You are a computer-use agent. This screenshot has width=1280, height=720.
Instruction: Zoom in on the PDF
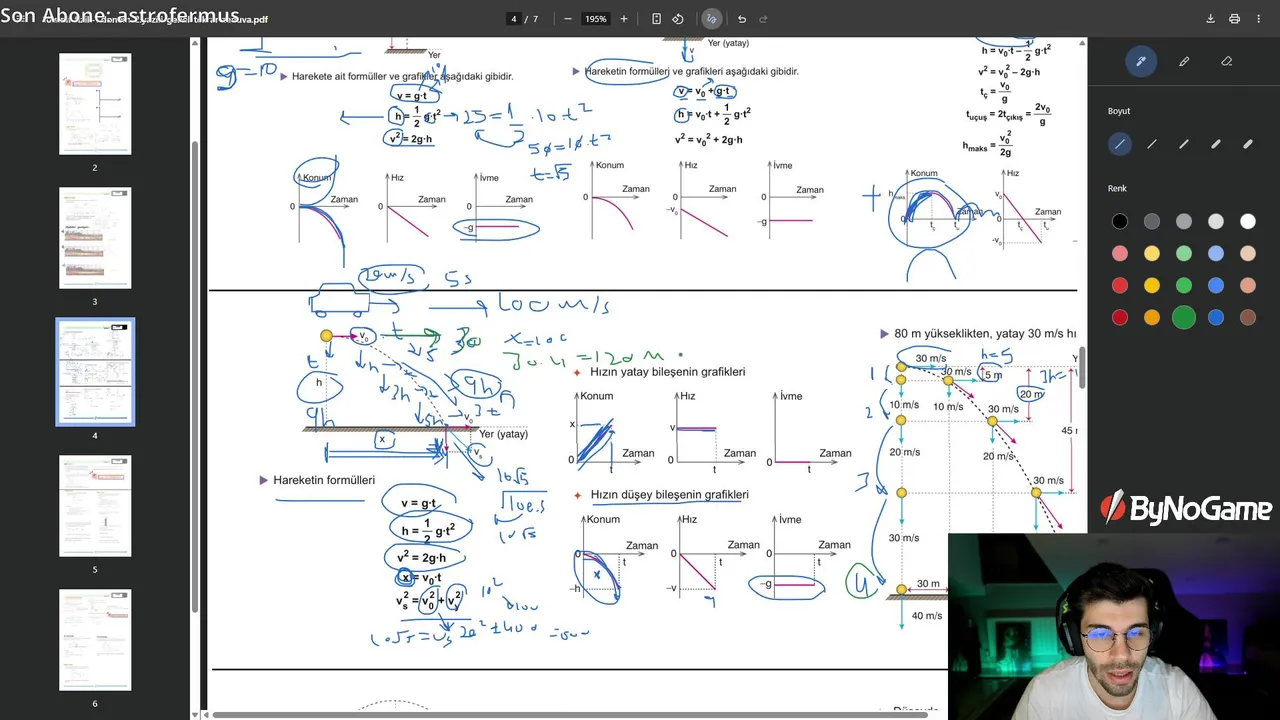tap(624, 19)
